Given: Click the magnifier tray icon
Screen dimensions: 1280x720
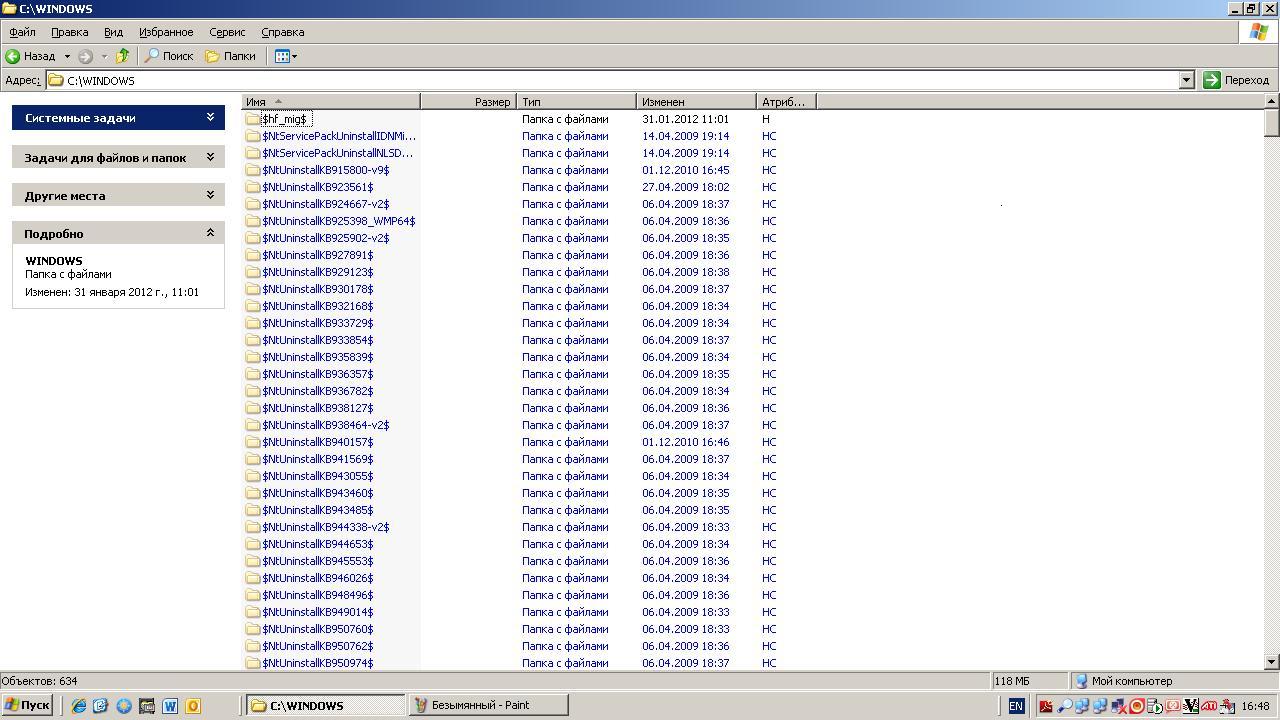Looking at the screenshot, I should click(x=1064, y=706).
